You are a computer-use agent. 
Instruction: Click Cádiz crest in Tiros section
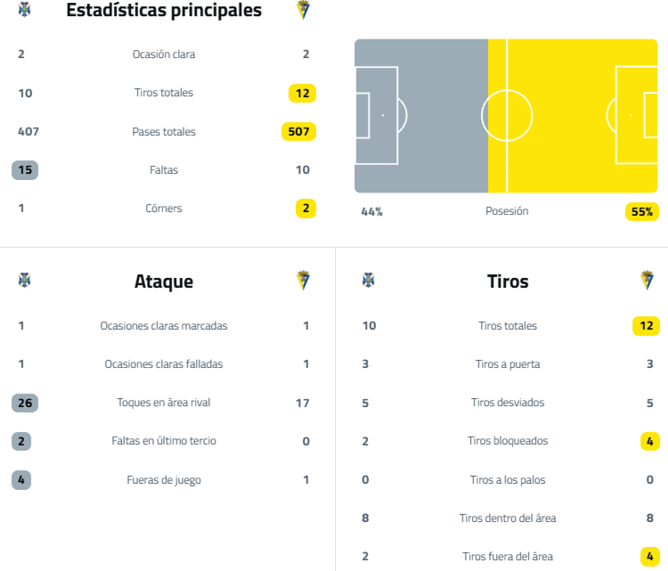647,280
